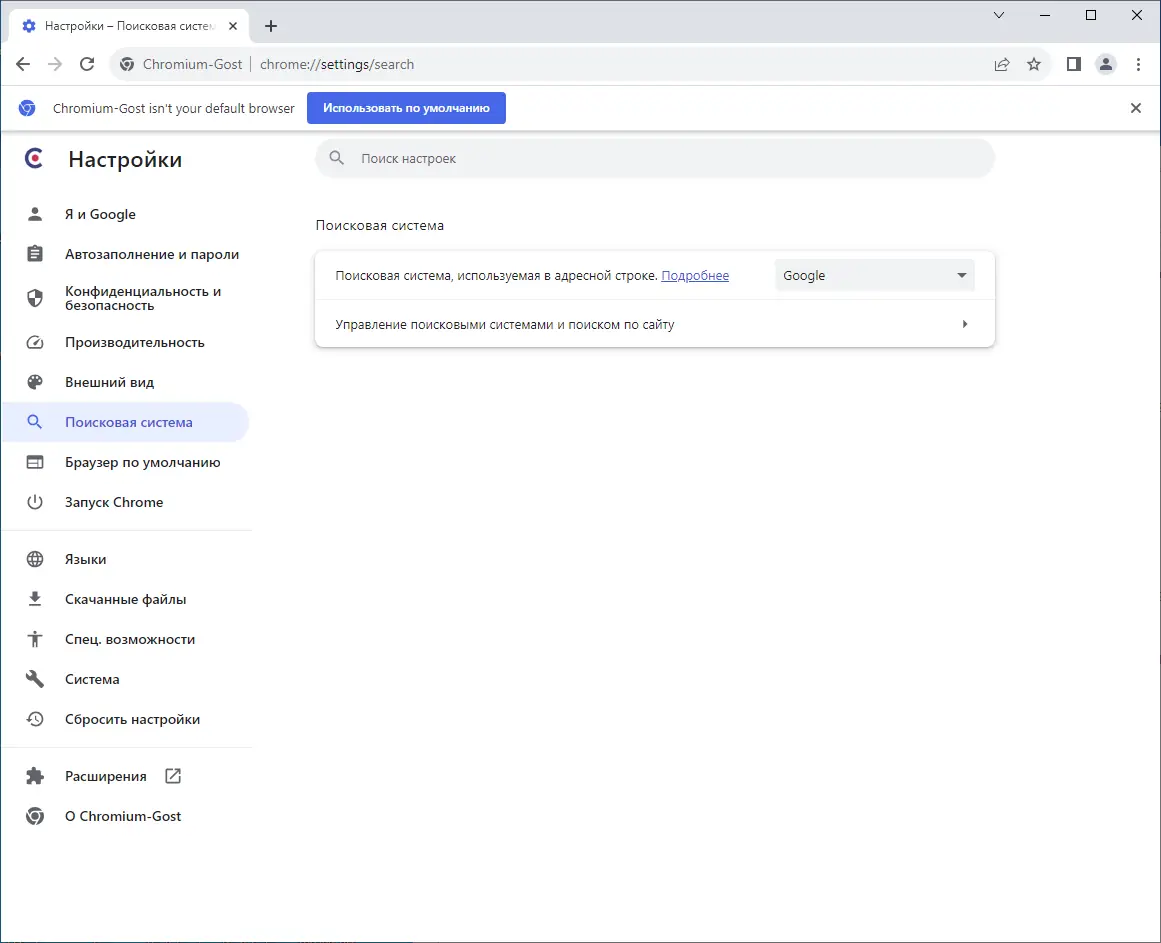This screenshot has width=1161, height=943.
Task: Reload the settings page
Action: pos(87,64)
